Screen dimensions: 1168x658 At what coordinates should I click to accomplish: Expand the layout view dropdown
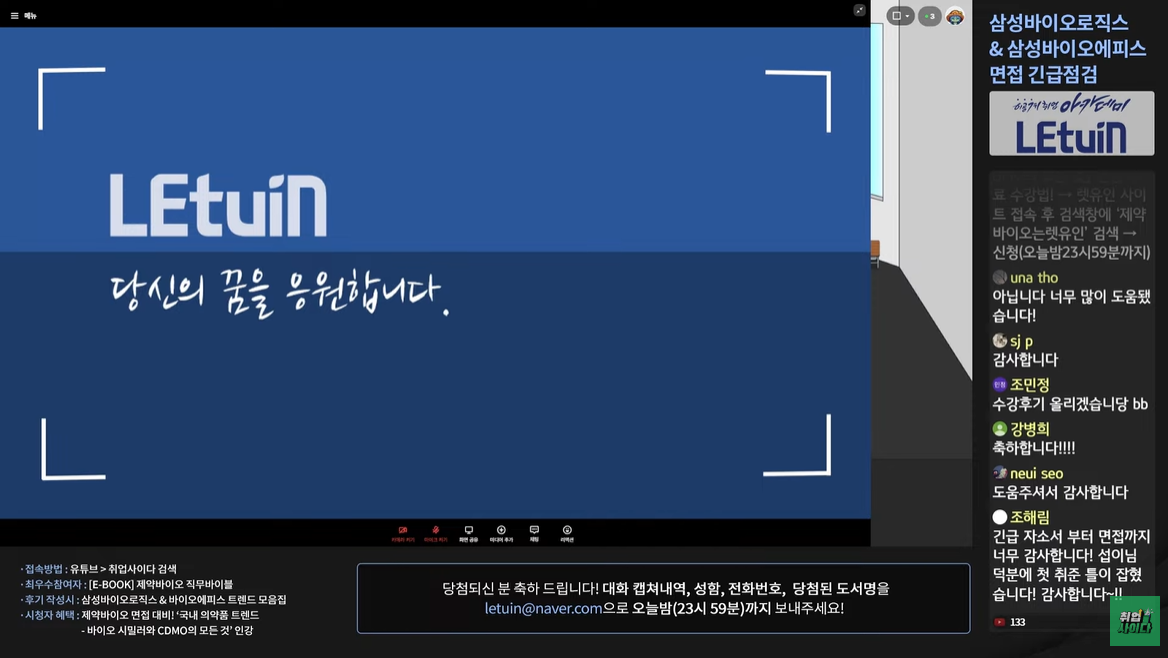[x=900, y=16]
